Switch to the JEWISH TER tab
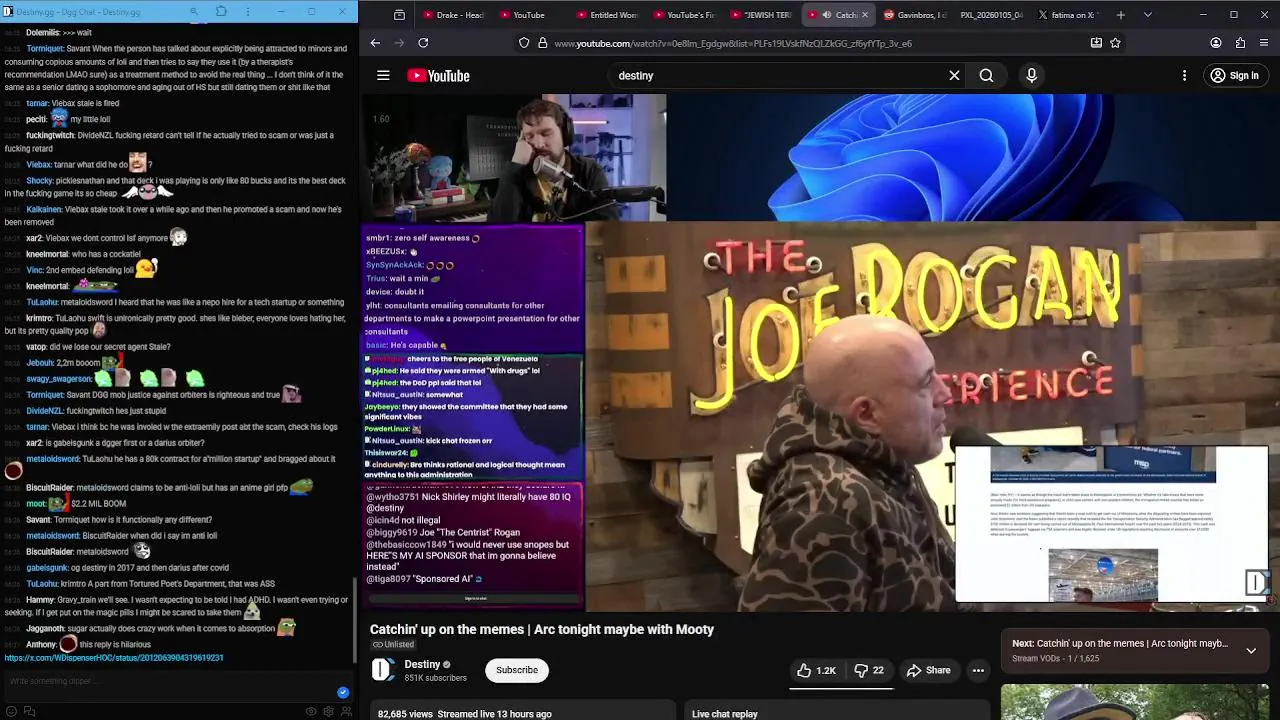Screen dimensions: 1280x720 click(762, 15)
